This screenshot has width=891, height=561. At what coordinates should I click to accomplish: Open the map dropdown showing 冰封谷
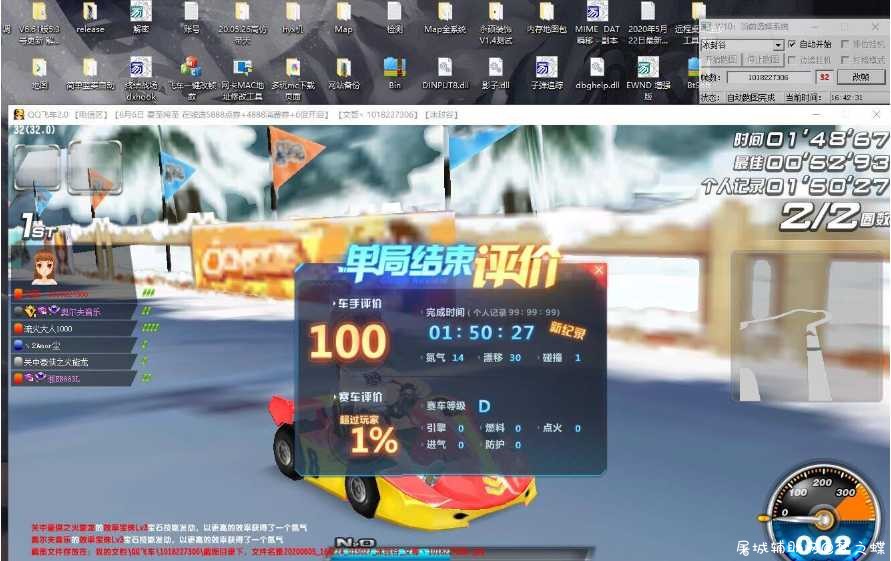(x=778, y=45)
